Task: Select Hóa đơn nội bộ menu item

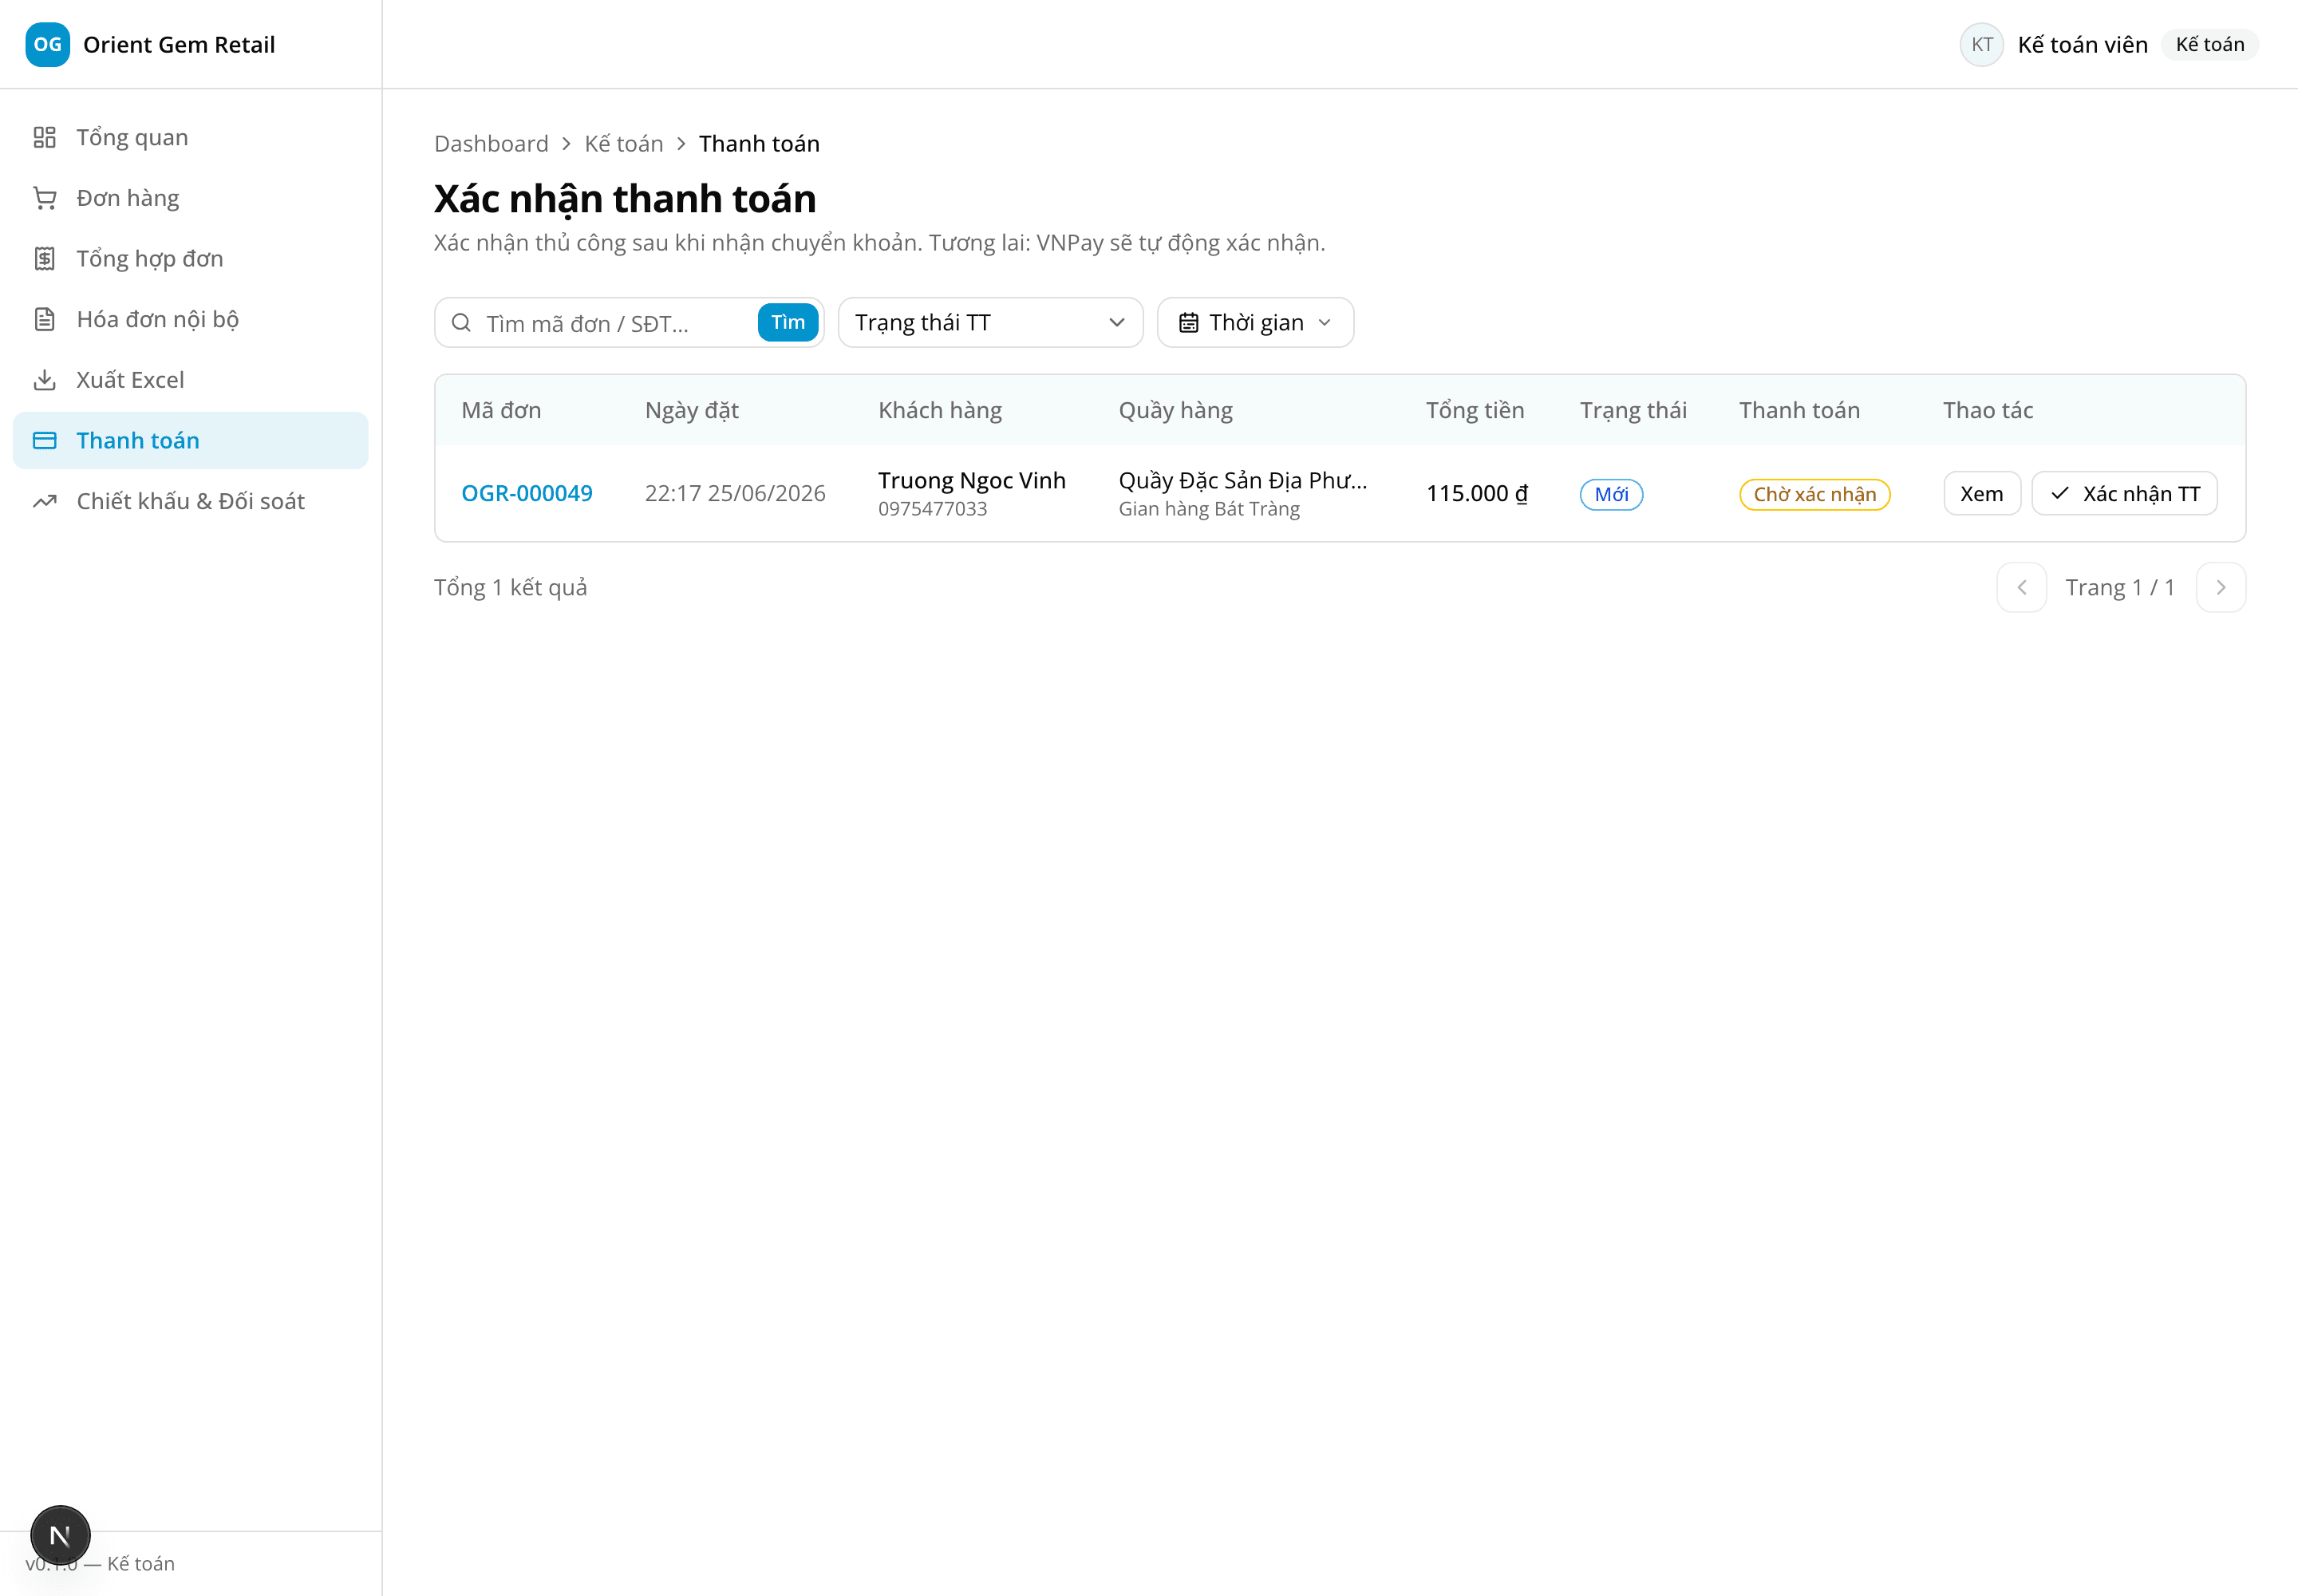Action: pos(190,319)
